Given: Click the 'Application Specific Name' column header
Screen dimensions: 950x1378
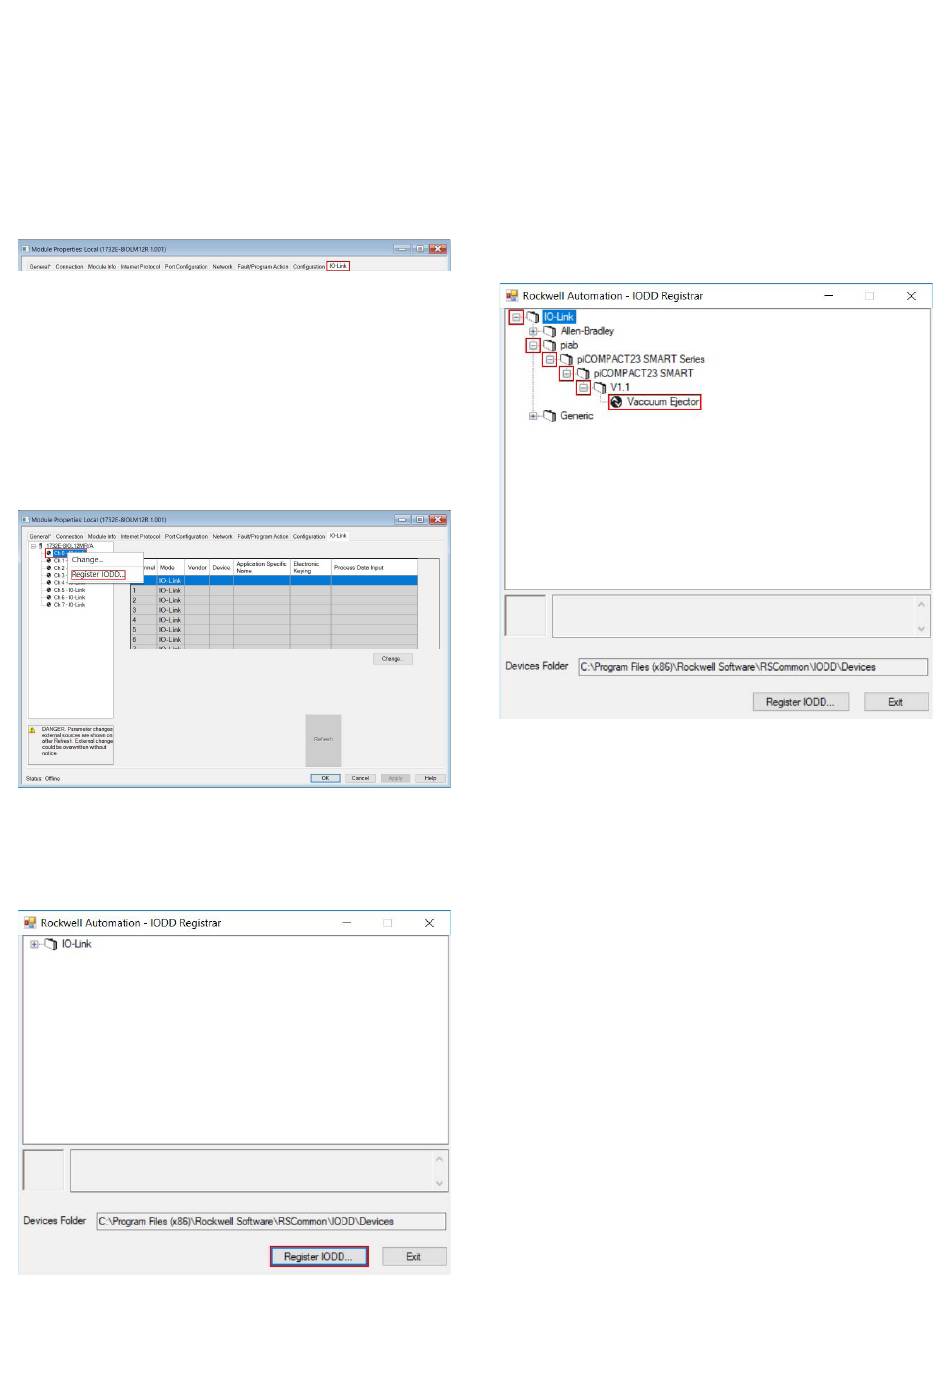Looking at the screenshot, I should pos(262,568).
